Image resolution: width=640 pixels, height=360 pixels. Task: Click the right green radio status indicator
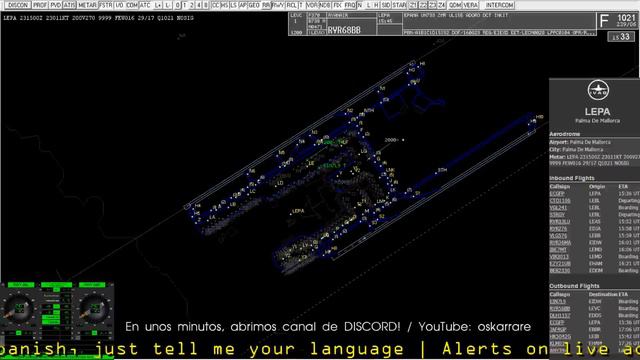tap(92, 284)
